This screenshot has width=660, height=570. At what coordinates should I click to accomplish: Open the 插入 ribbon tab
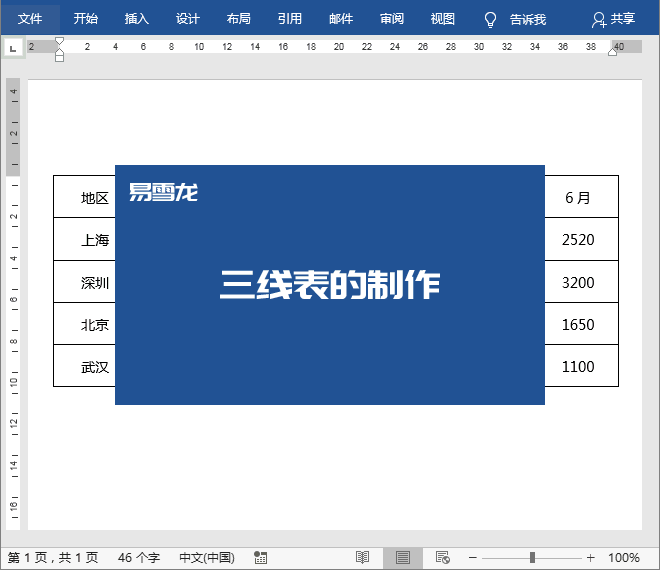click(137, 19)
